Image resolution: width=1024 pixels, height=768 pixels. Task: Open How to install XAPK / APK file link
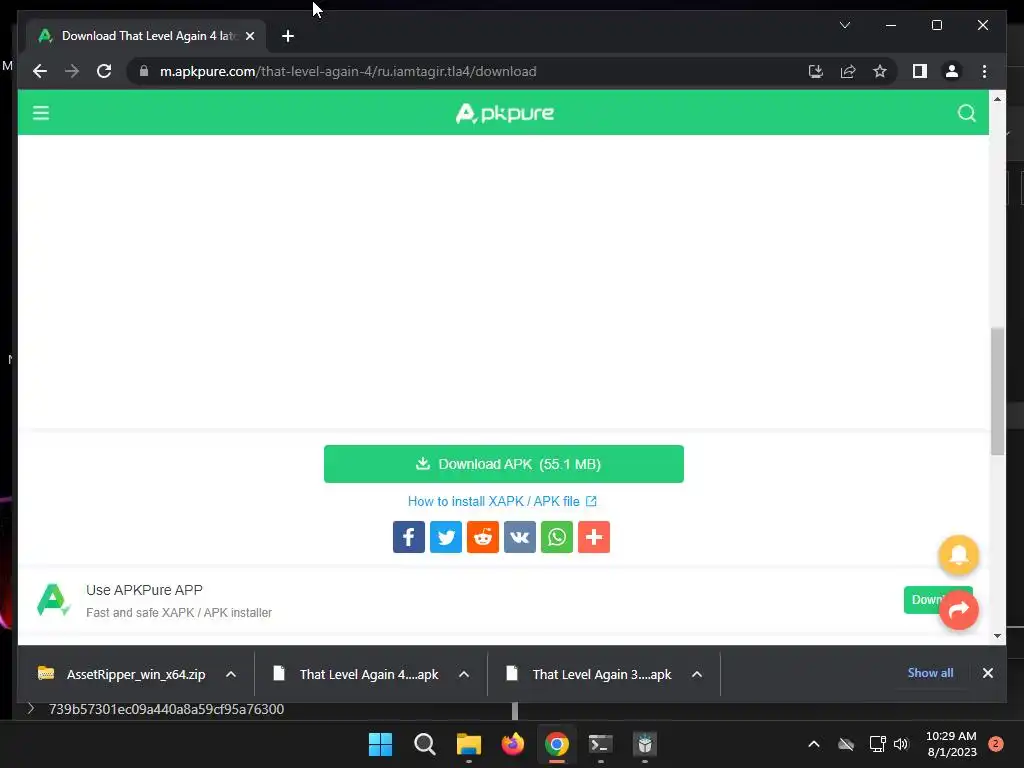pyautogui.click(x=502, y=502)
